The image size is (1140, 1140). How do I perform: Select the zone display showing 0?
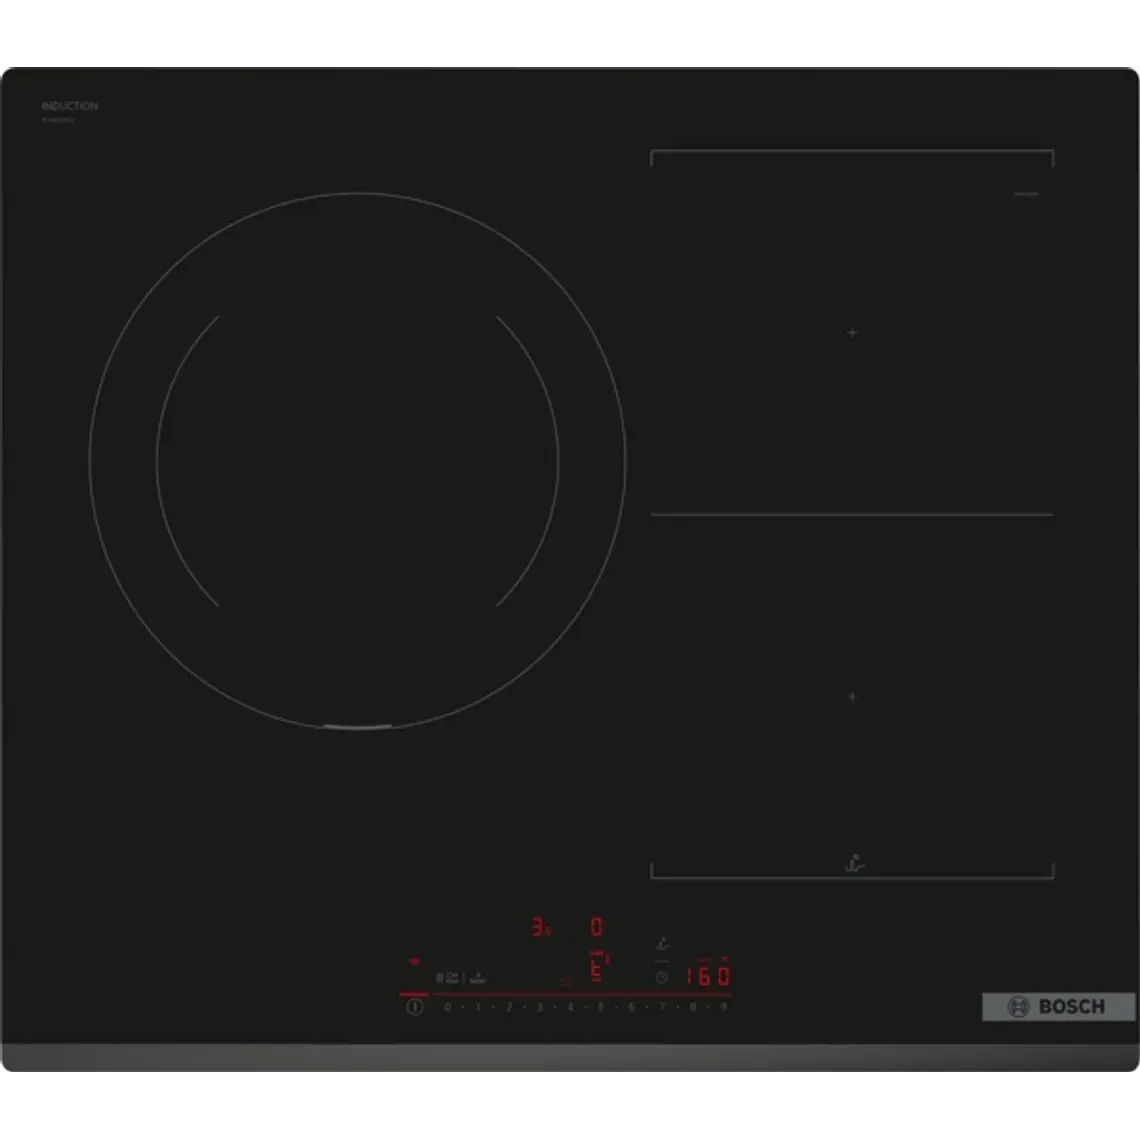point(597,927)
